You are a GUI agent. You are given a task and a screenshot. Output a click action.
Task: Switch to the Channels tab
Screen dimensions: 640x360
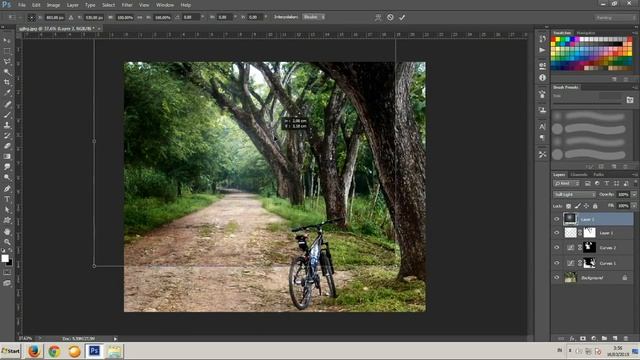tap(578, 175)
